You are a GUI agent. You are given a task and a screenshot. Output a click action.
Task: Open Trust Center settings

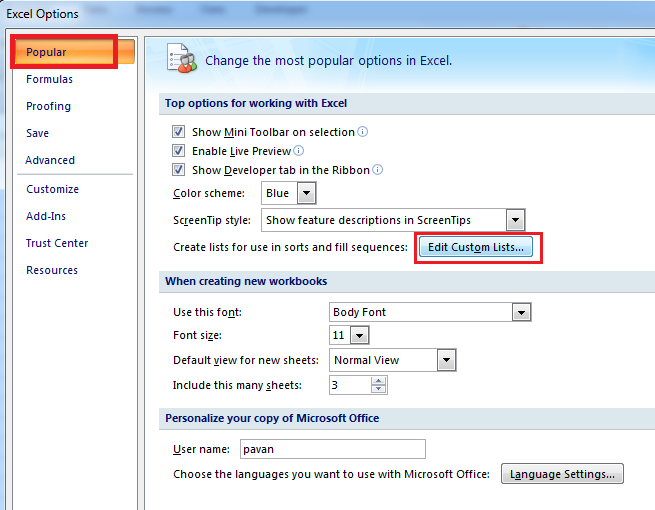[x=57, y=243]
